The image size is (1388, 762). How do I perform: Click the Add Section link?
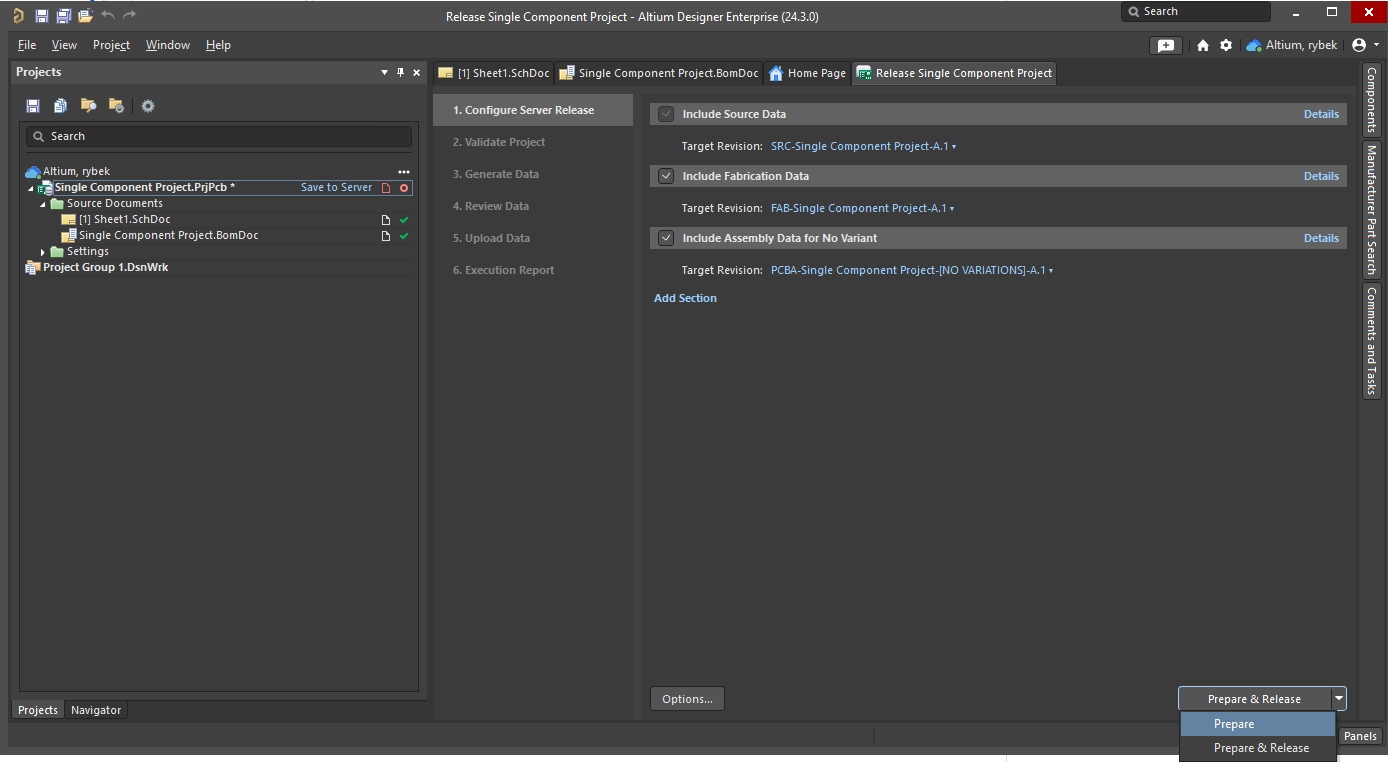[x=685, y=298]
